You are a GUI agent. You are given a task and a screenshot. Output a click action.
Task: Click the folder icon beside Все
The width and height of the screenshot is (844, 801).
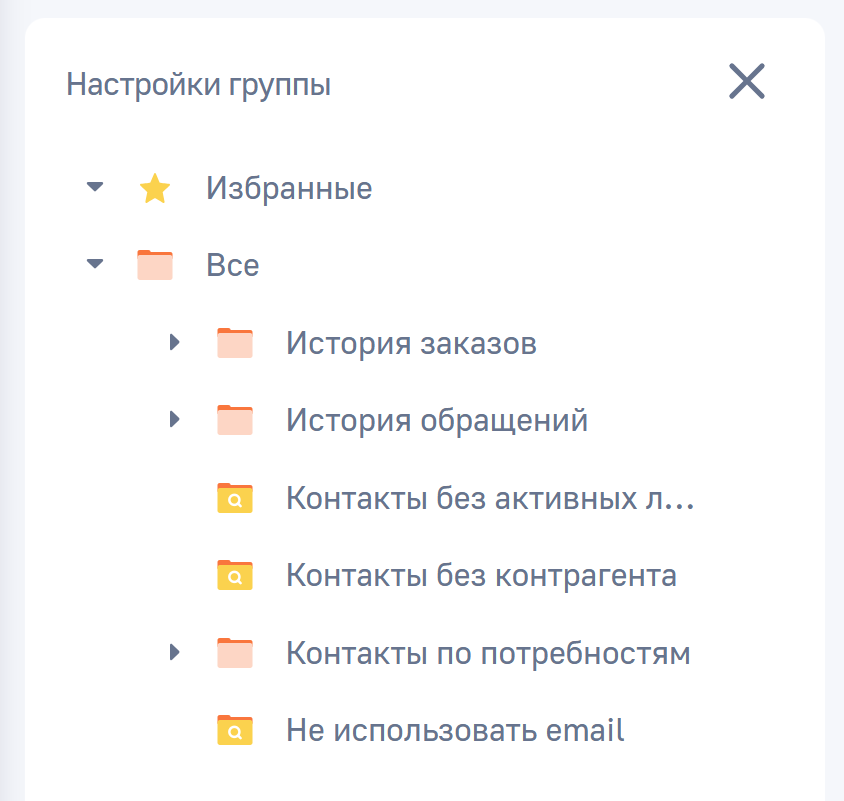pos(154,263)
